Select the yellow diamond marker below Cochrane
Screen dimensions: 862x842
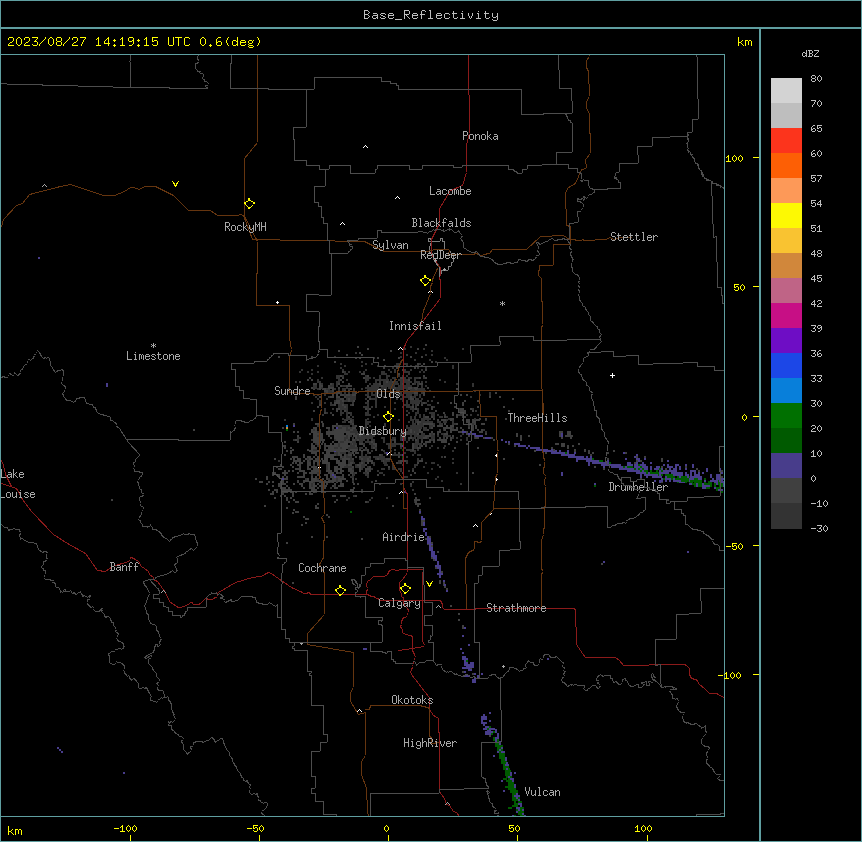coord(340,591)
